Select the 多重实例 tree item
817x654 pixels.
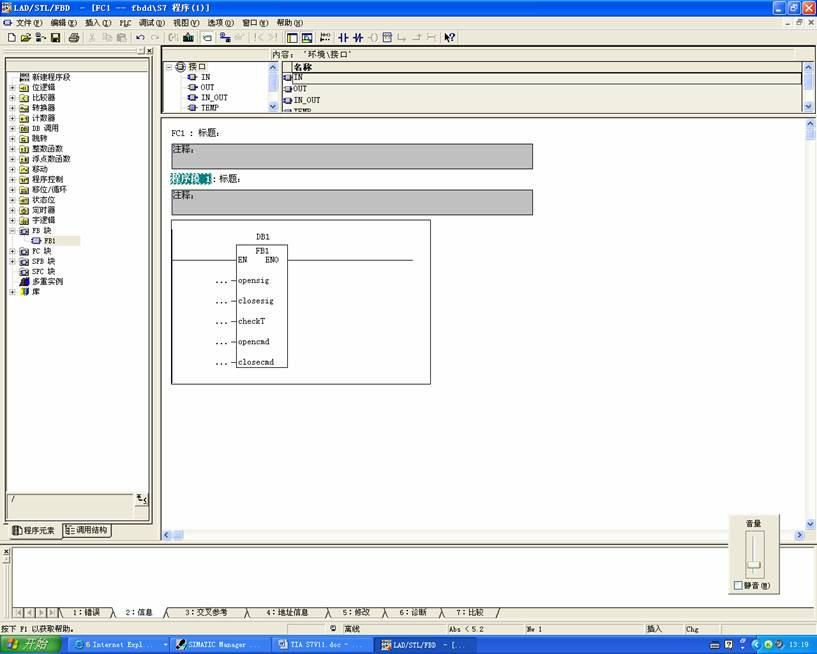(x=47, y=281)
